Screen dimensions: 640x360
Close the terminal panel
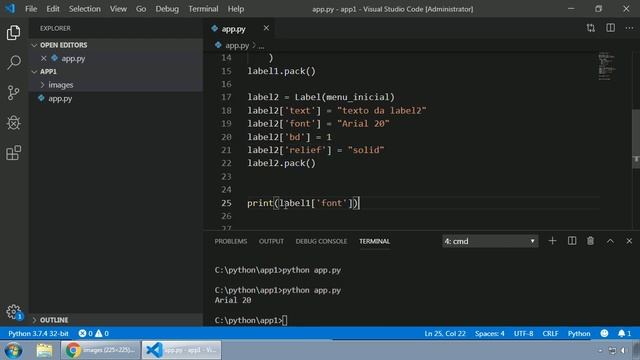point(629,241)
